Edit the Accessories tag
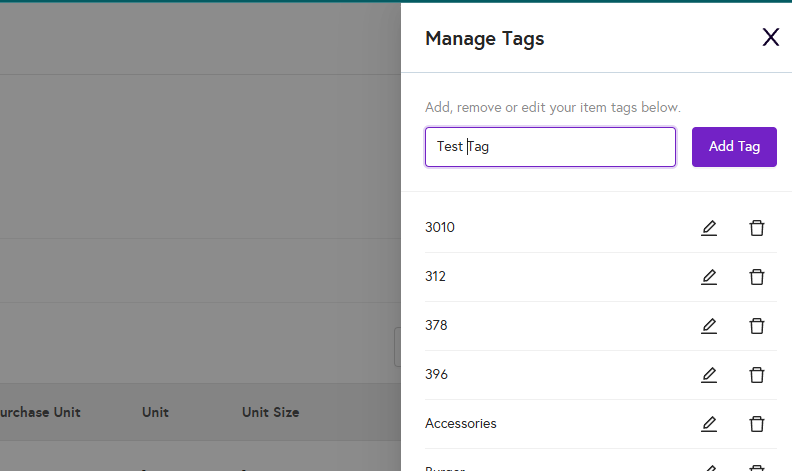Image resolution: width=792 pixels, height=471 pixels. (709, 424)
